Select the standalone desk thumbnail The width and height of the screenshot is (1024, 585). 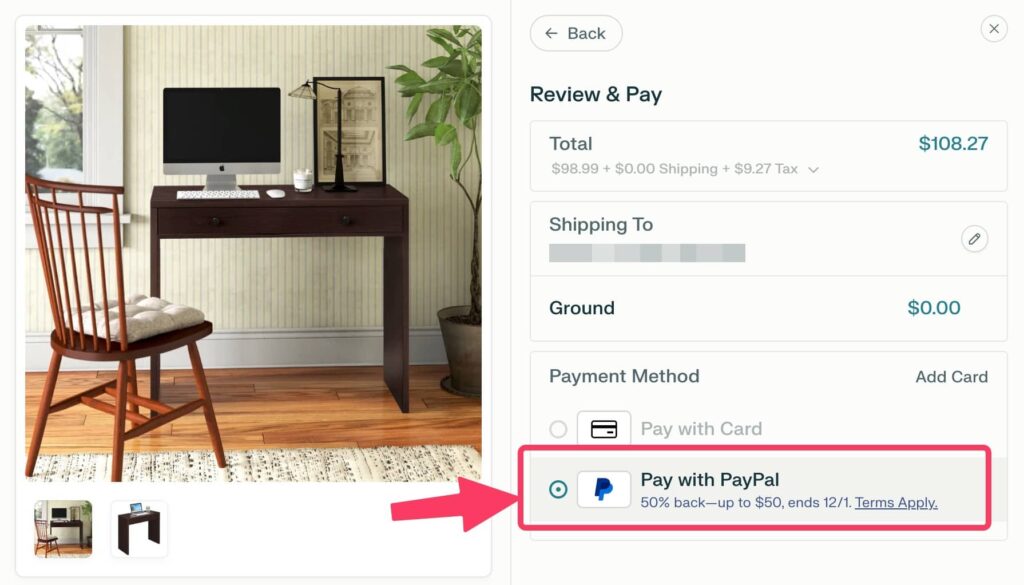click(138, 529)
